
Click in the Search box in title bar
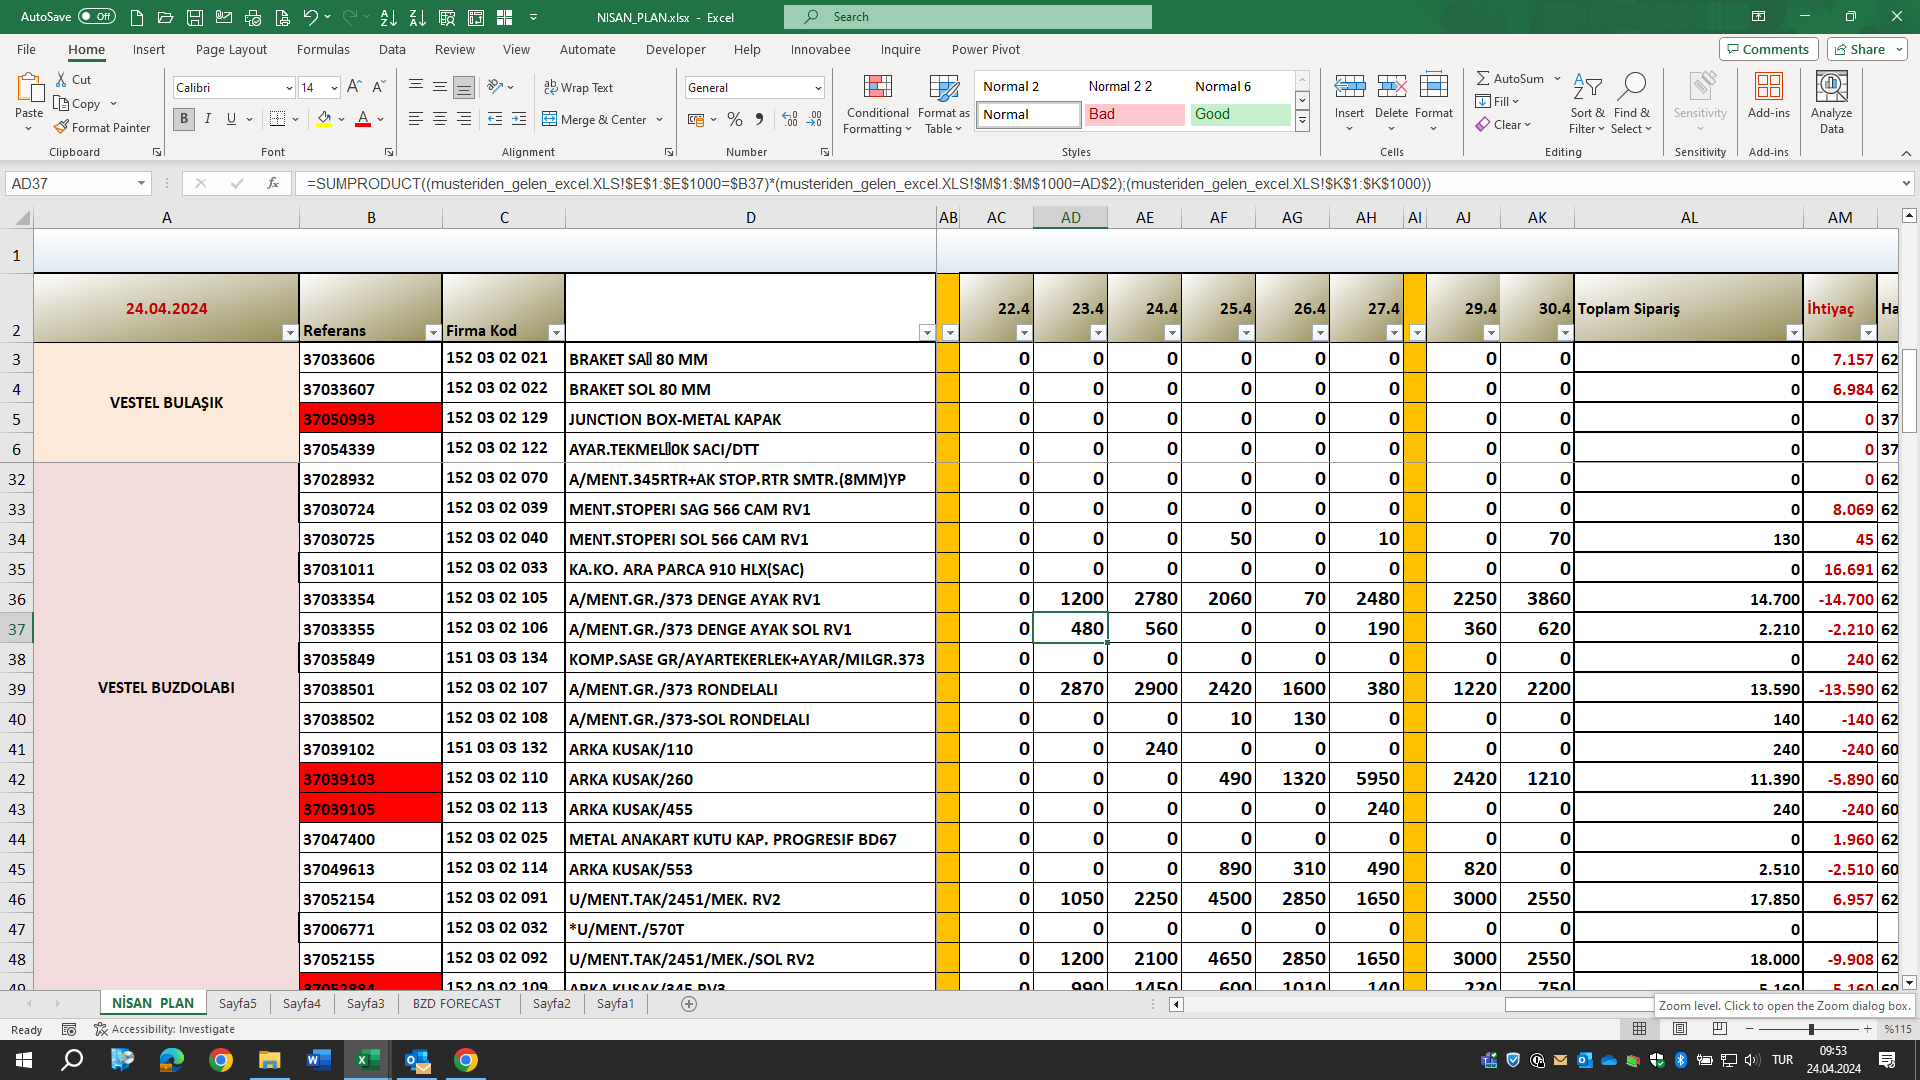[968, 17]
